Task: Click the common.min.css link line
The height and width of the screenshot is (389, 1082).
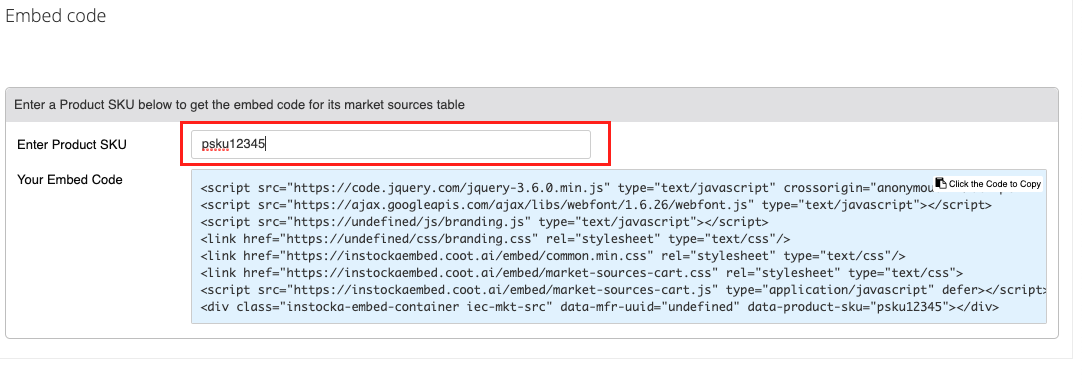Action: click(x=553, y=256)
